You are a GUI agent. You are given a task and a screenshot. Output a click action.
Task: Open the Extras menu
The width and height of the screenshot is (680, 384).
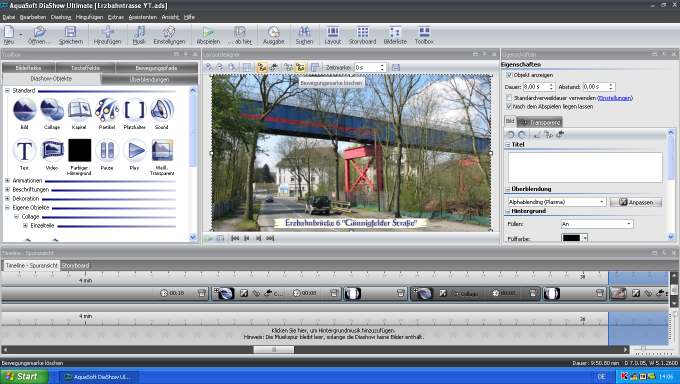point(116,17)
